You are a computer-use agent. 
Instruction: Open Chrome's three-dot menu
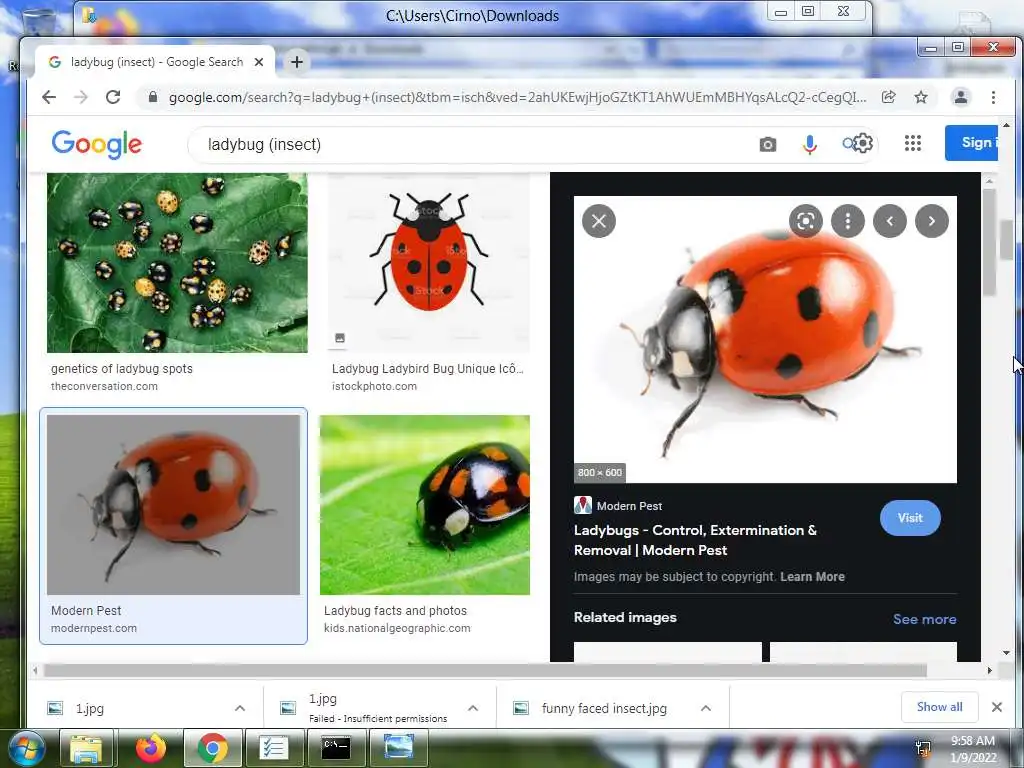993,97
